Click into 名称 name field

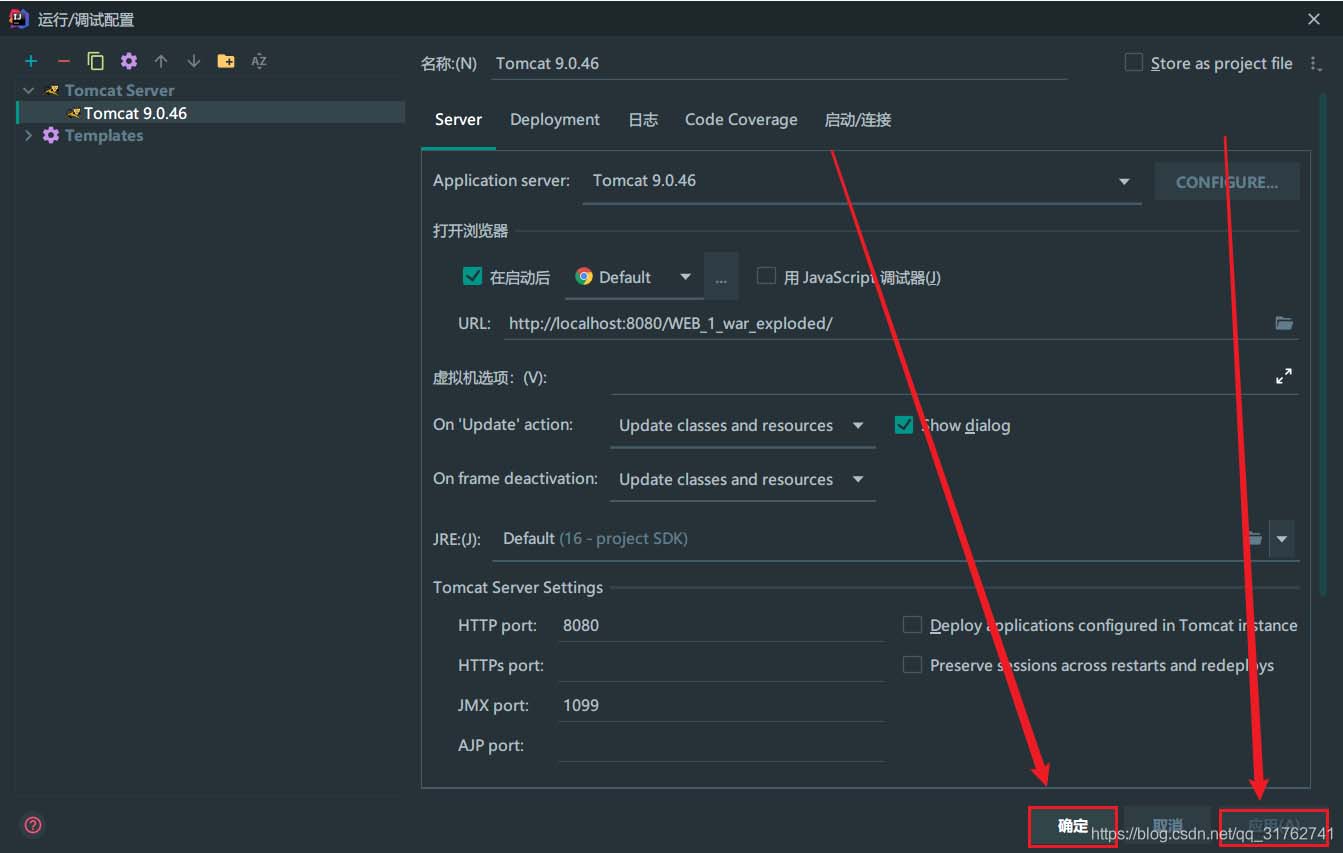780,63
